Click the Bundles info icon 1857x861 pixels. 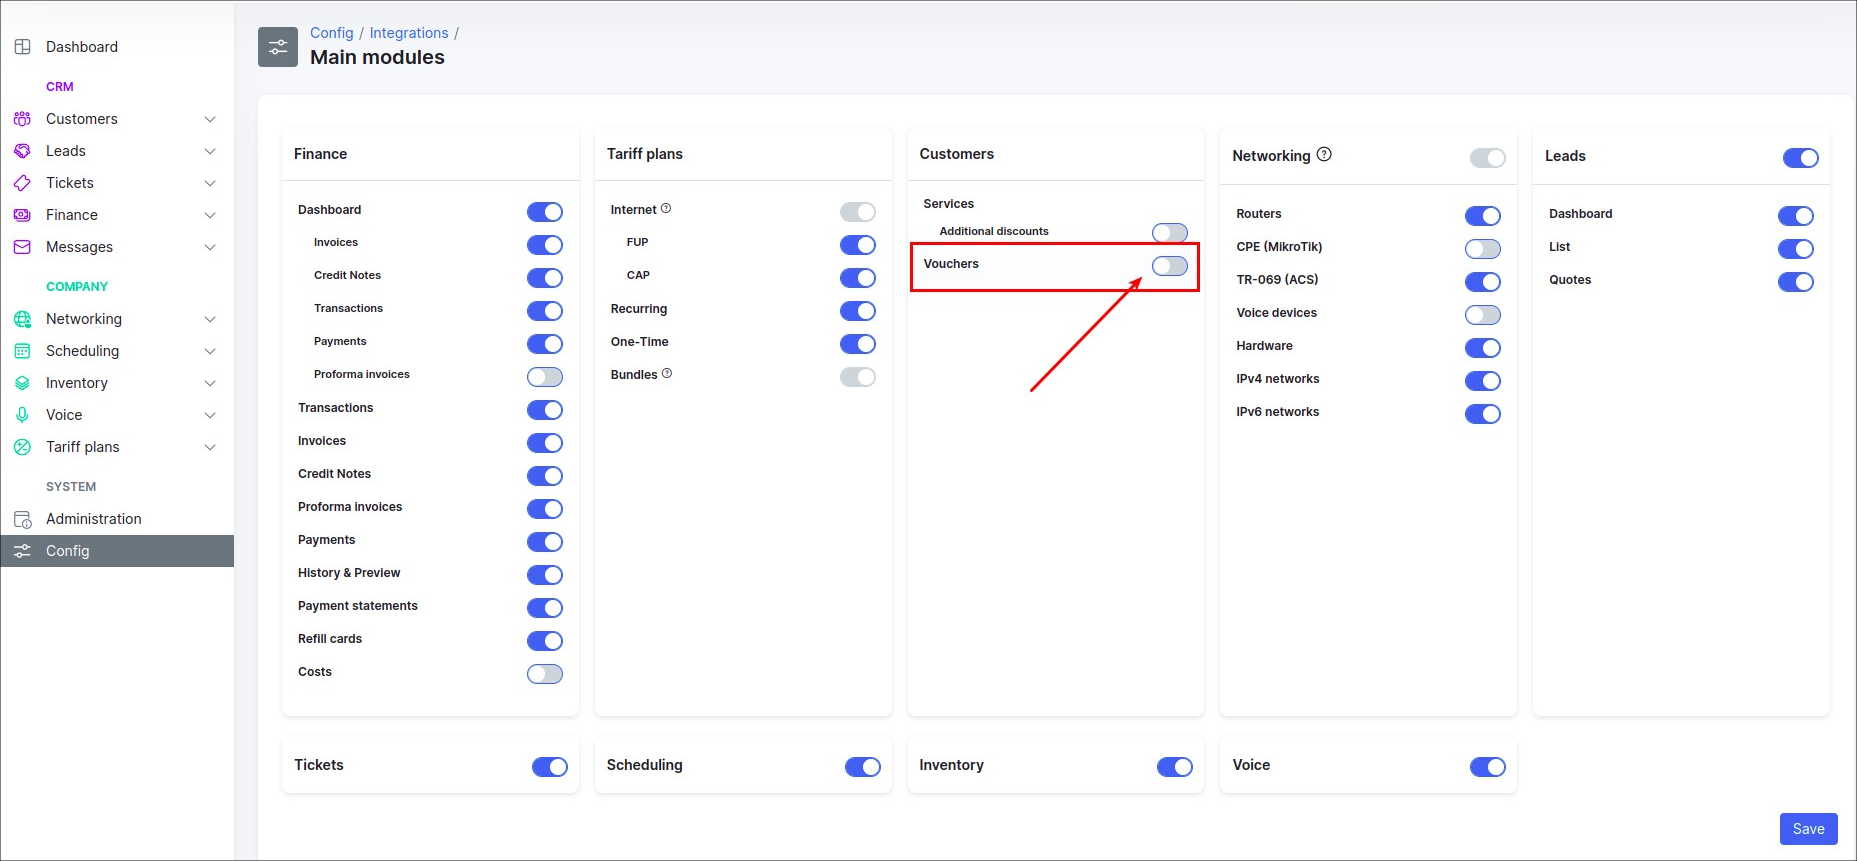pyautogui.click(x=667, y=374)
